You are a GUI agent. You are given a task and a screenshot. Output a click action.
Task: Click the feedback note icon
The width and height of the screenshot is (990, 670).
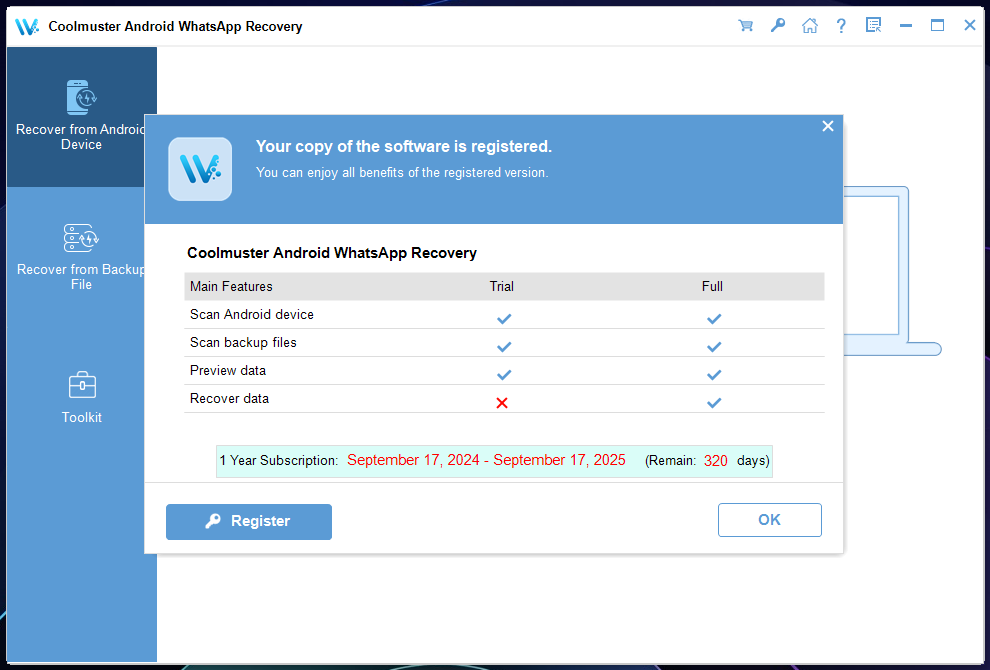(873, 26)
